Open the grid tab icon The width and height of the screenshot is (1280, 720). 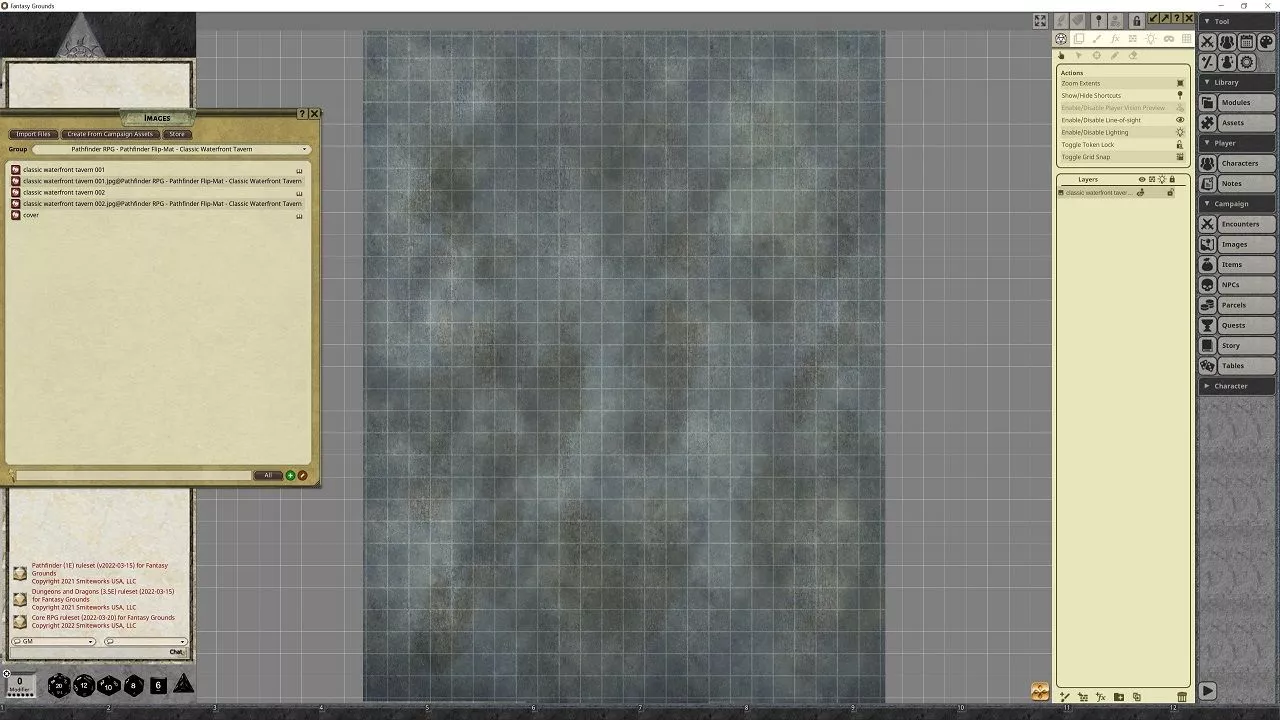[x=1187, y=39]
